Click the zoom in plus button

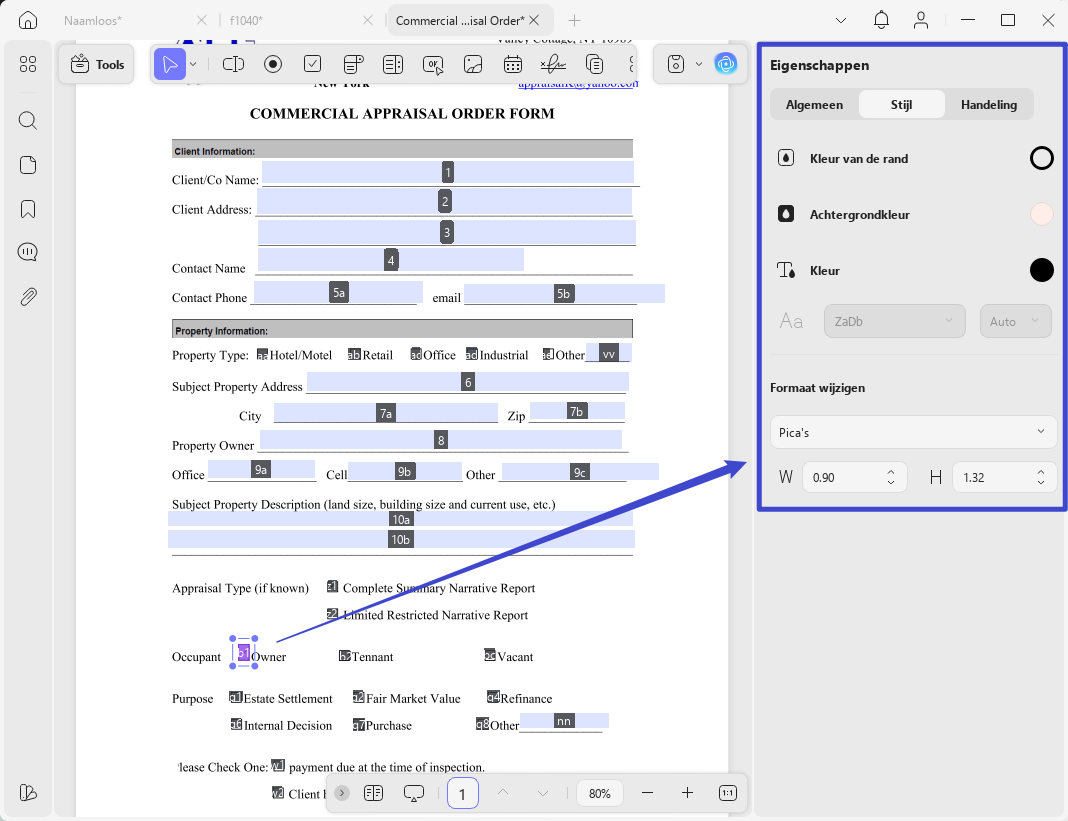(x=687, y=792)
